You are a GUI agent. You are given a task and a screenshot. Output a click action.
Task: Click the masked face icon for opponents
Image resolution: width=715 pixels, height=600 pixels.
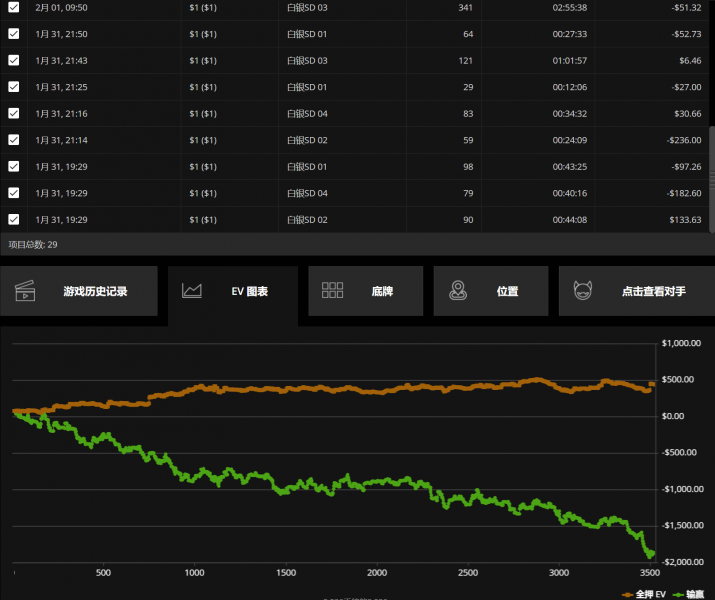pos(583,291)
